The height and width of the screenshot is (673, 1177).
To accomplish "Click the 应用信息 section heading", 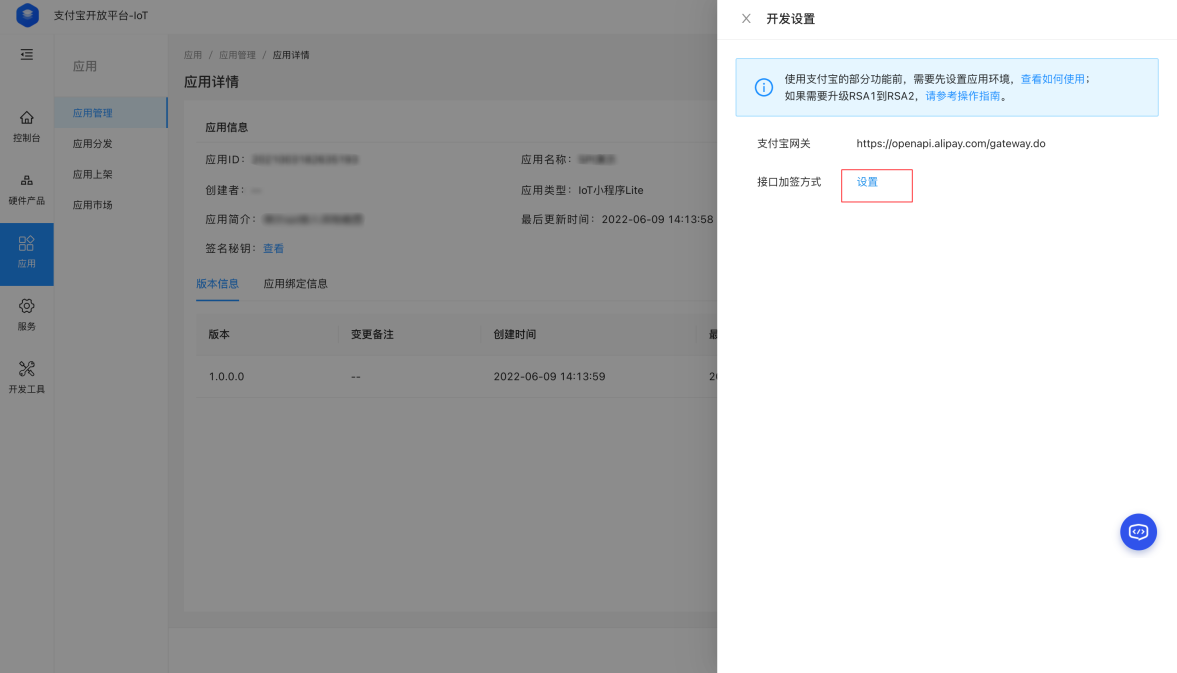I will click(x=227, y=128).
